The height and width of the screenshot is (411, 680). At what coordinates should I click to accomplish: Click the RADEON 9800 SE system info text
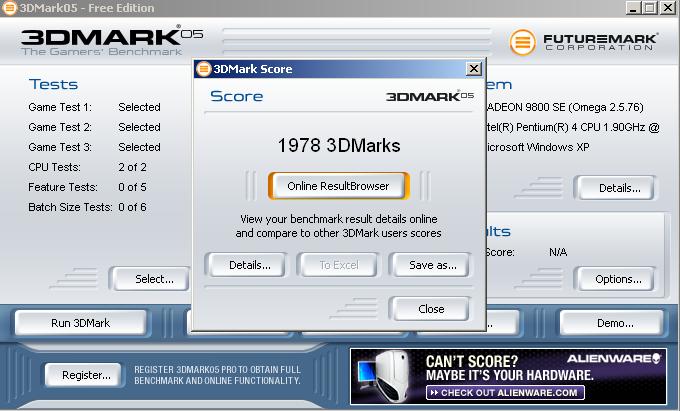coord(565,107)
